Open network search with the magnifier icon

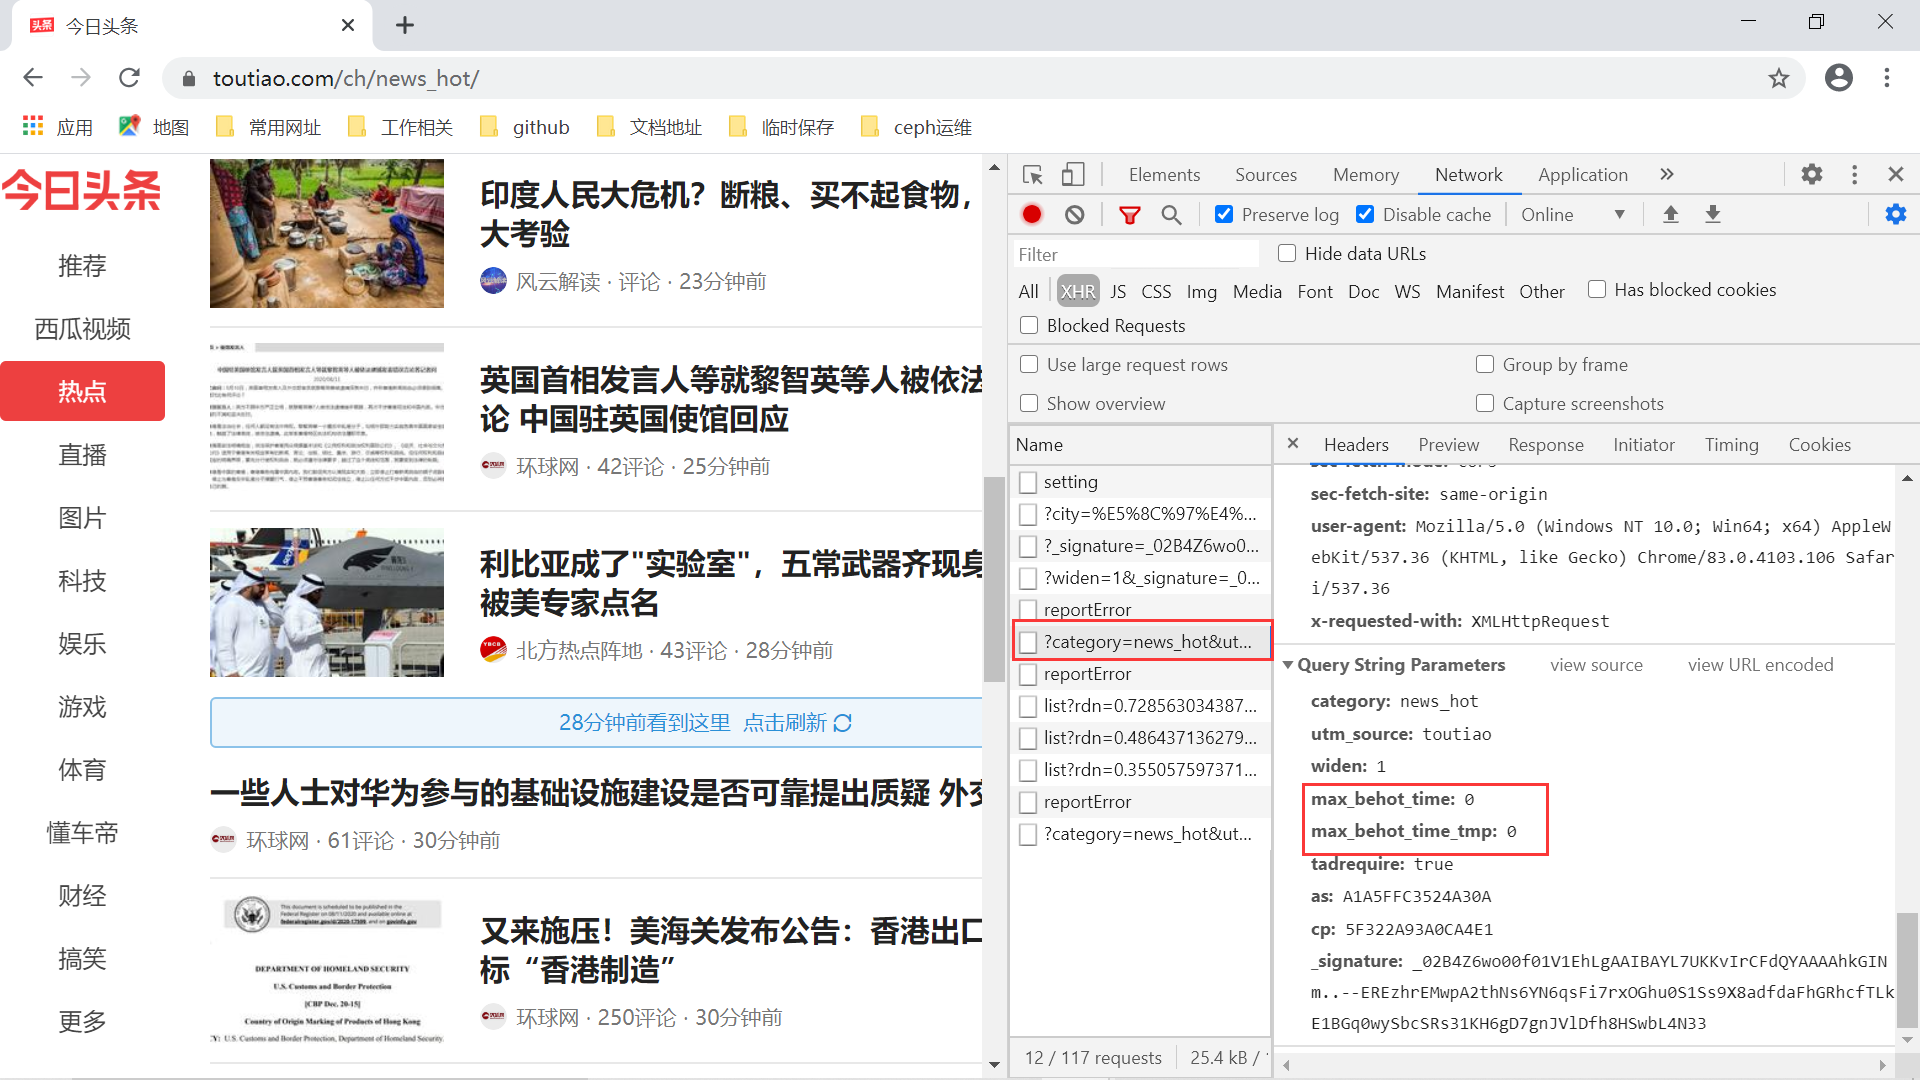pos(1171,215)
